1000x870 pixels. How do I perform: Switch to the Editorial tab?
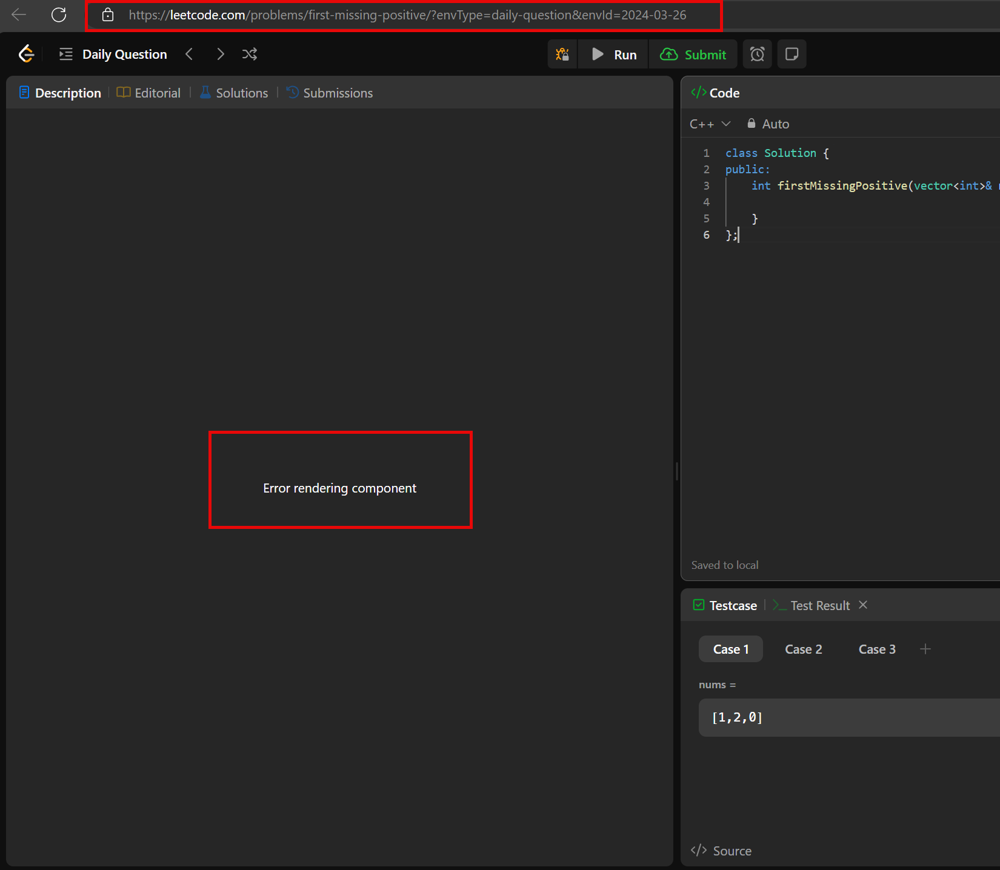pyautogui.click(x=149, y=93)
